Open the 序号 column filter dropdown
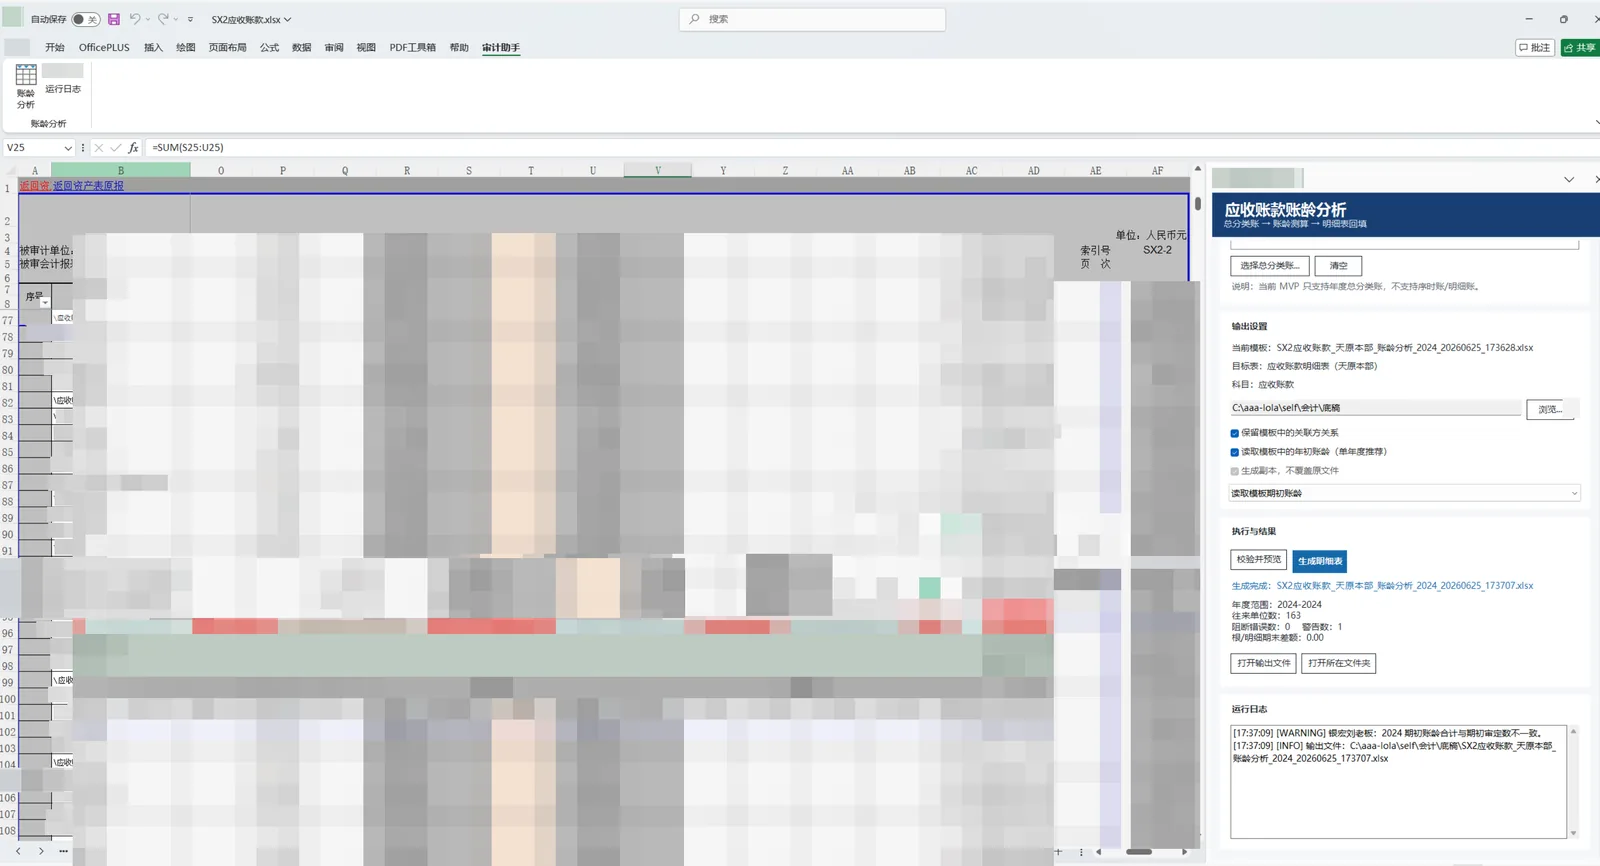 [x=45, y=302]
